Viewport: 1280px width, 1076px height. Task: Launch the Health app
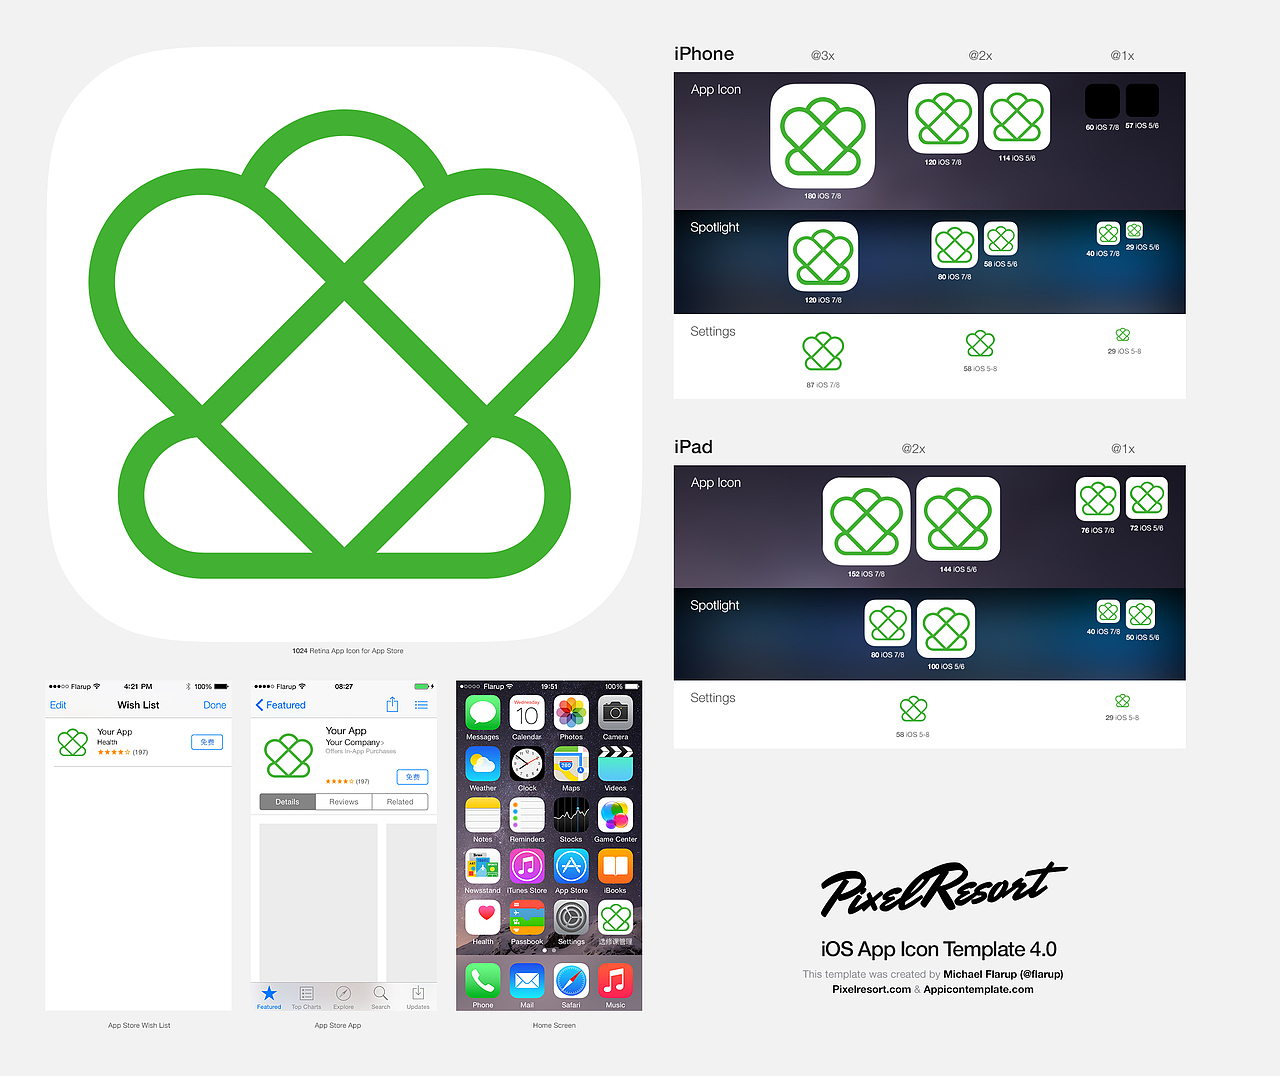click(x=483, y=916)
